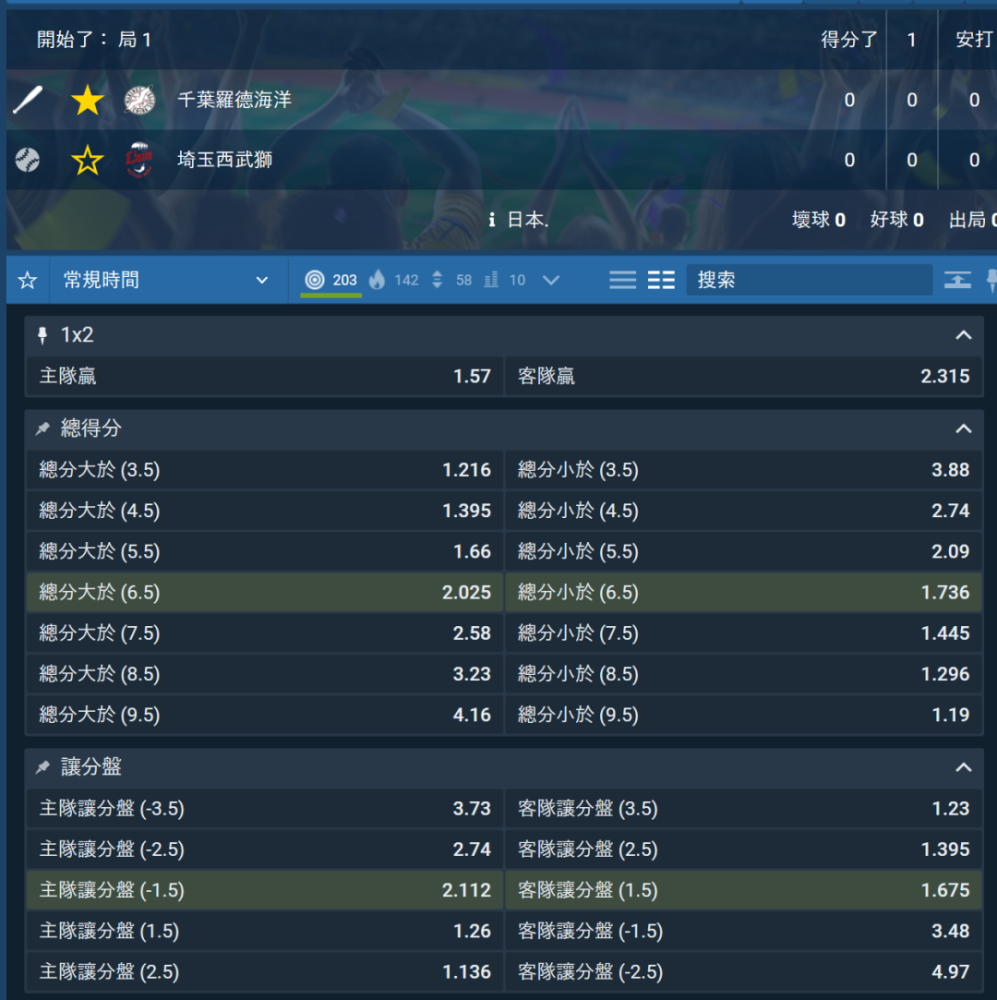
Task: Click the favorites star beside 常規時間
Action: click(x=28, y=281)
